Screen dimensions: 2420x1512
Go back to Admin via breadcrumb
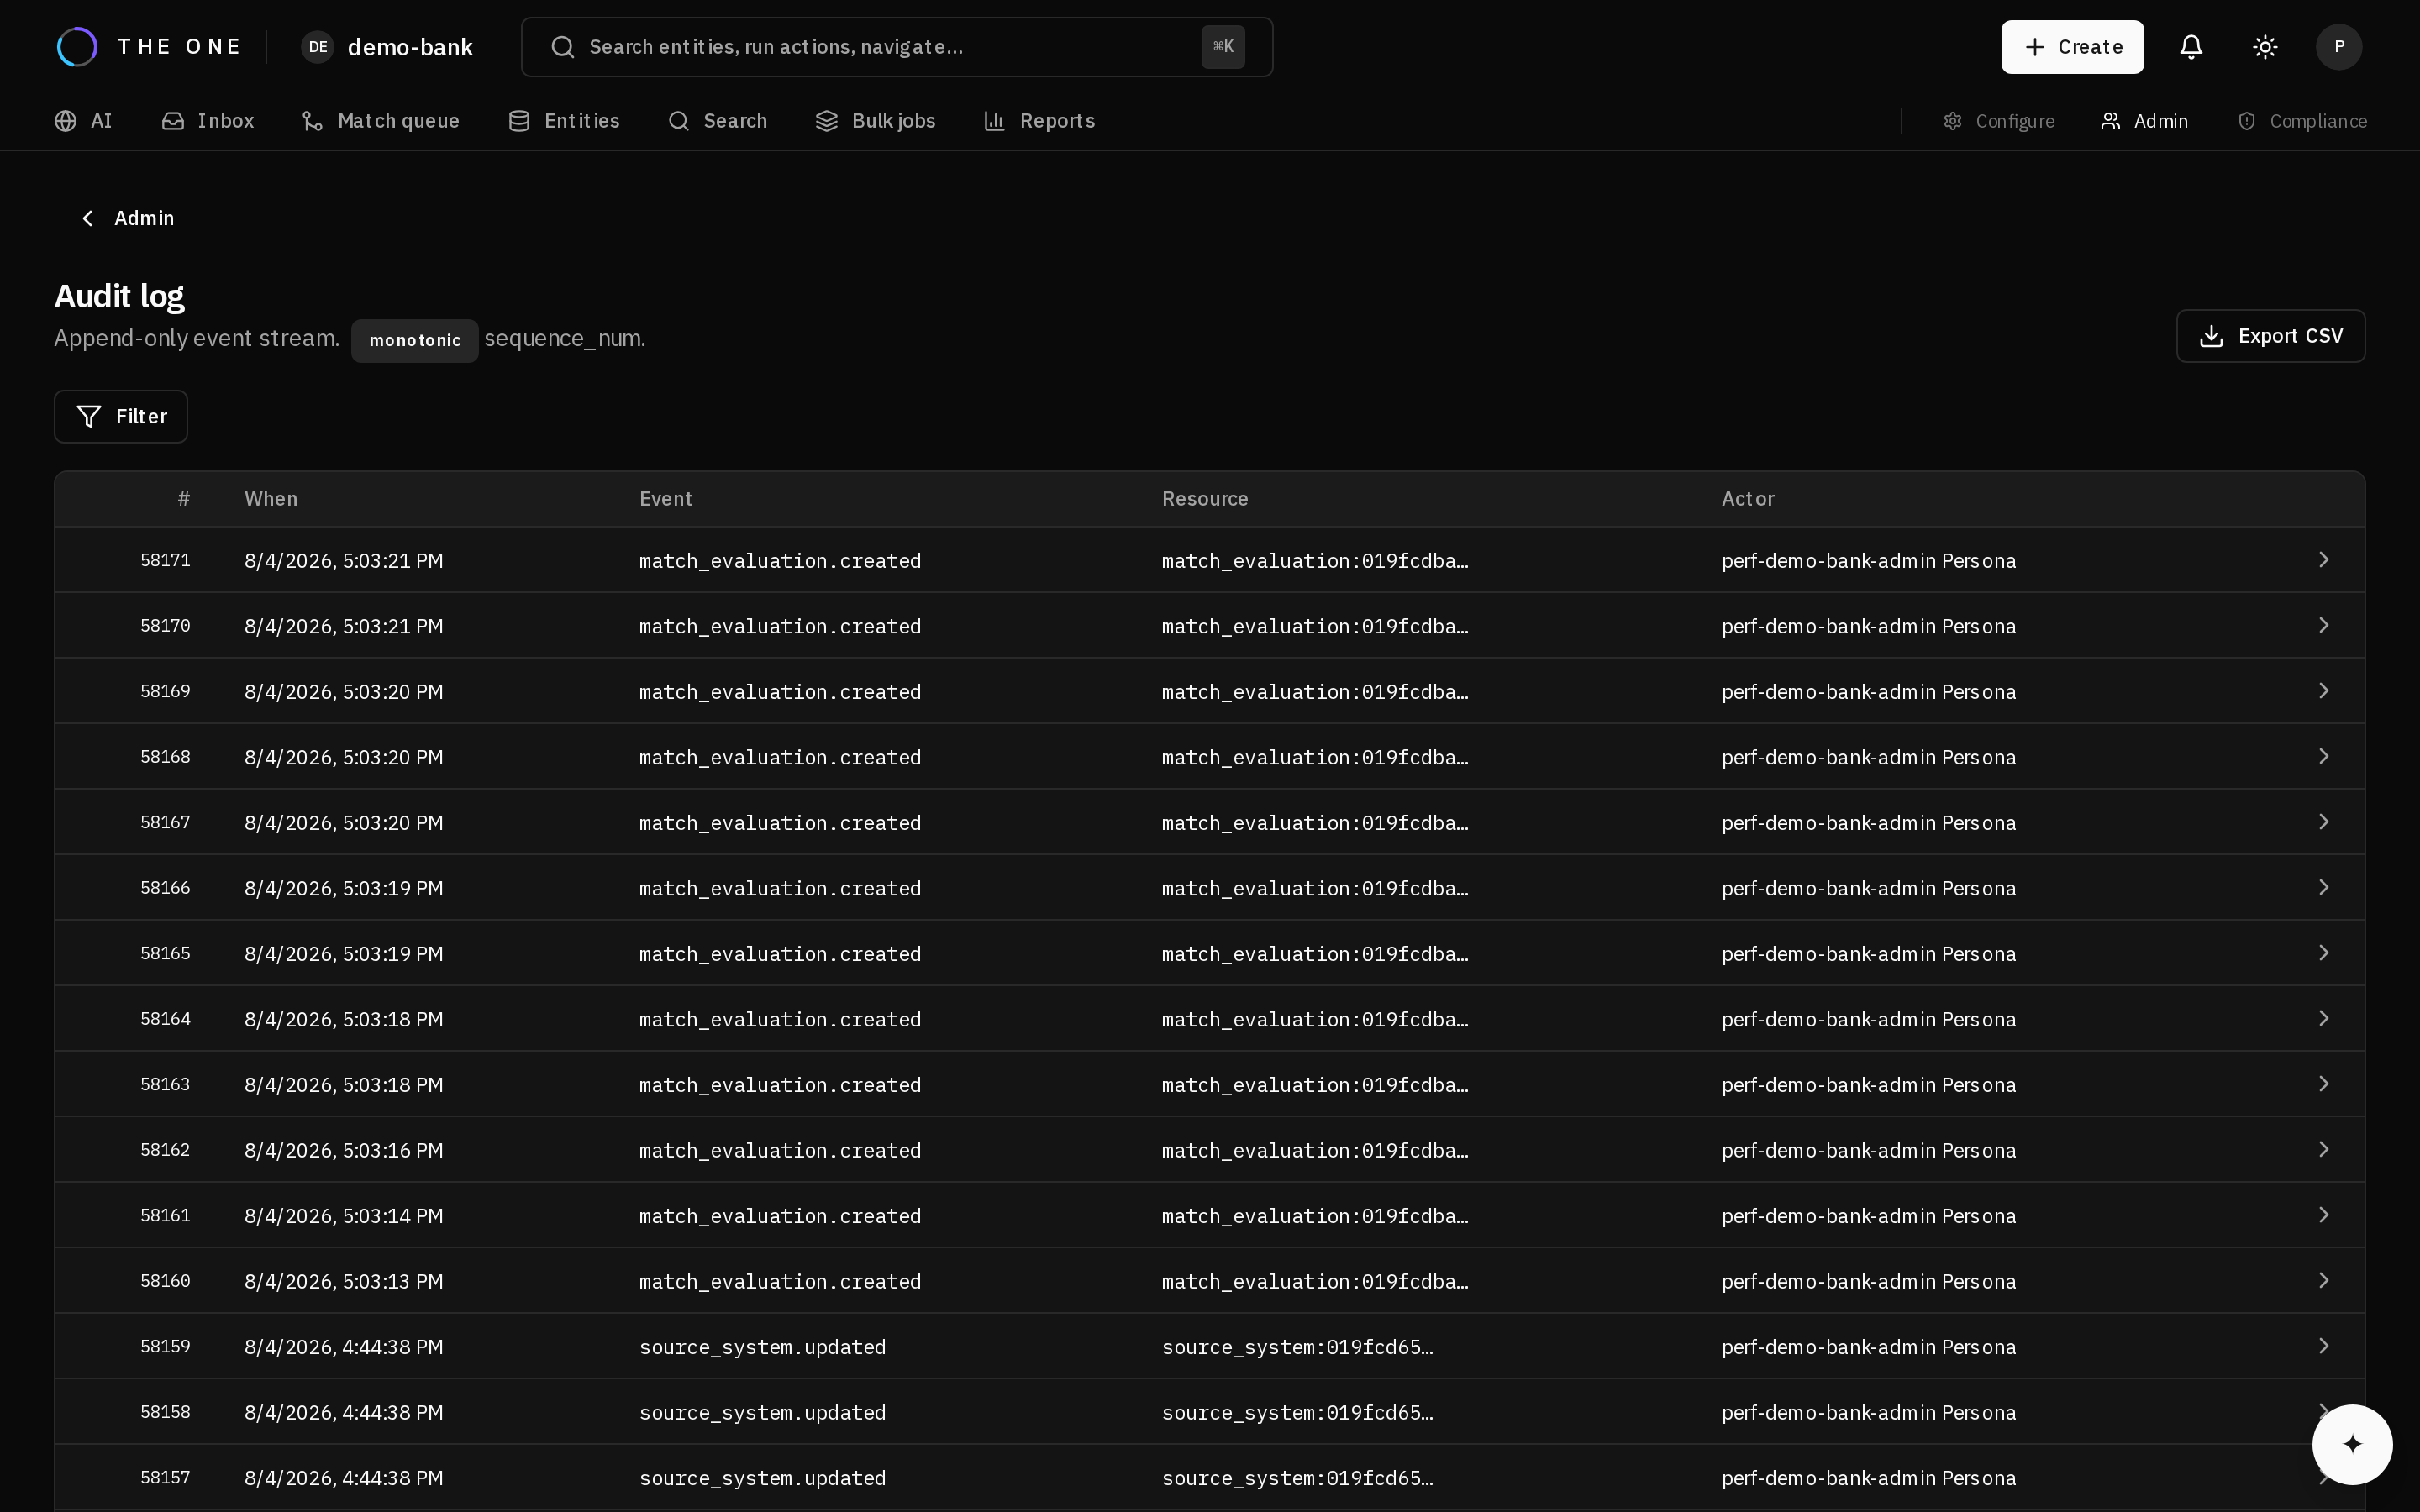click(127, 218)
